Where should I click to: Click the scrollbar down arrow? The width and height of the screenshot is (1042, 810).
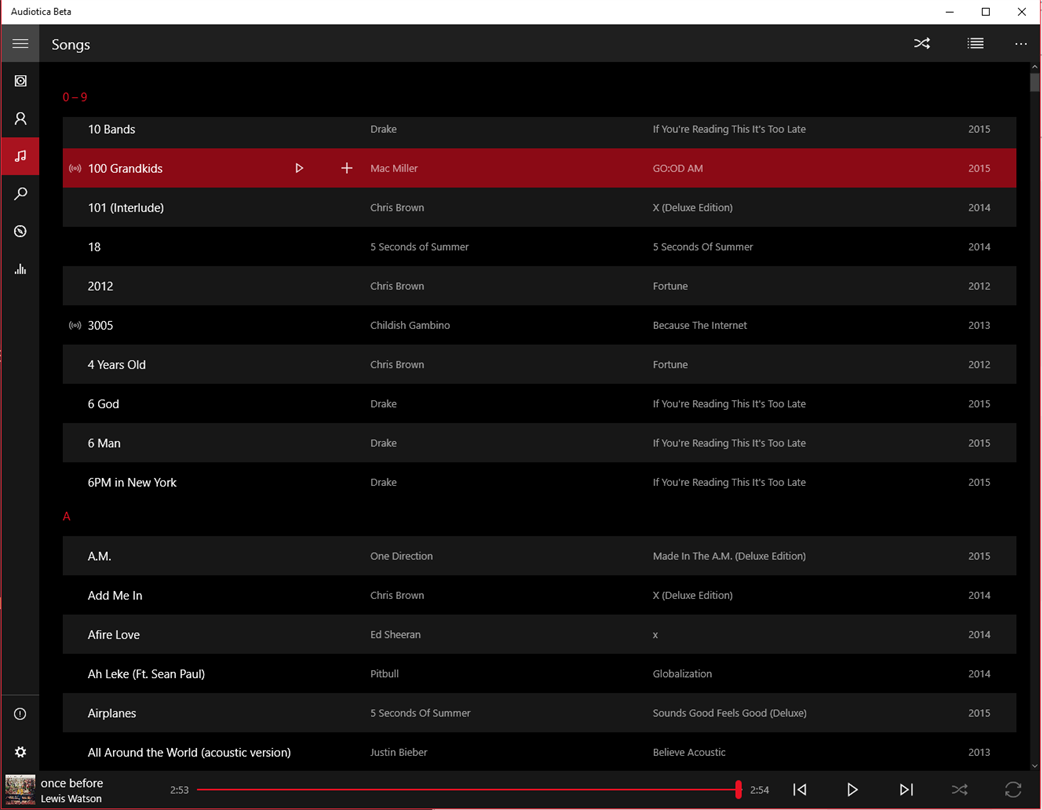(x=1034, y=765)
